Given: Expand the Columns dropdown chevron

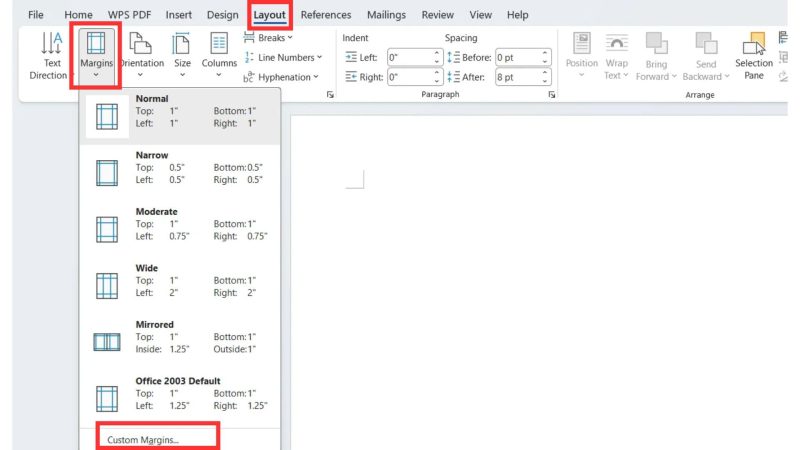Looking at the screenshot, I should tap(219, 76).
